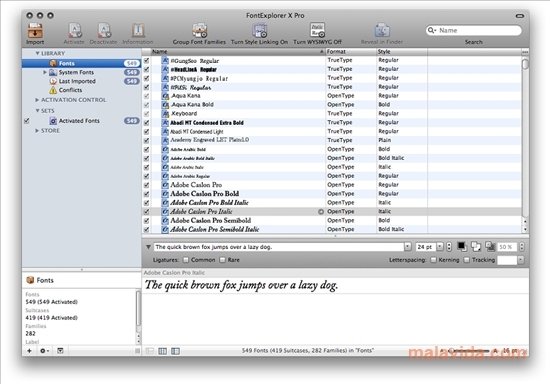Click the toolbar toggle pill in title bar
550x384 pixels.
click(x=520, y=16)
